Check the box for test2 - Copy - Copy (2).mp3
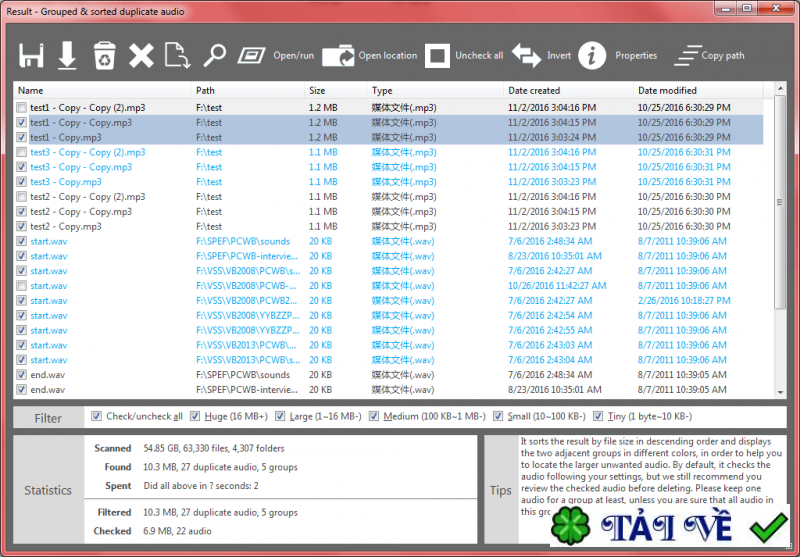 [x=21, y=196]
